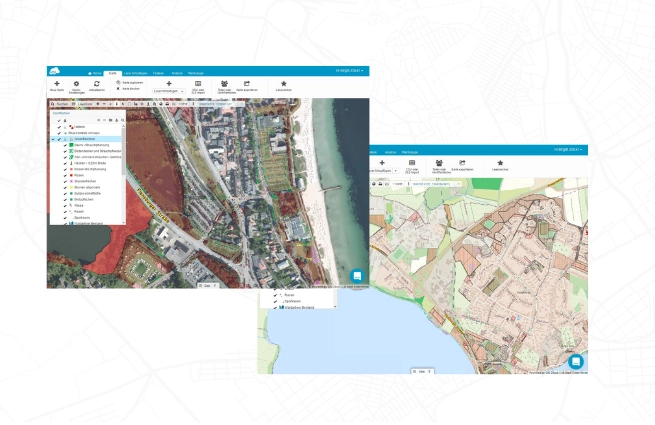Click Teilen oder Veröffentlichen in right window

(439, 166)
